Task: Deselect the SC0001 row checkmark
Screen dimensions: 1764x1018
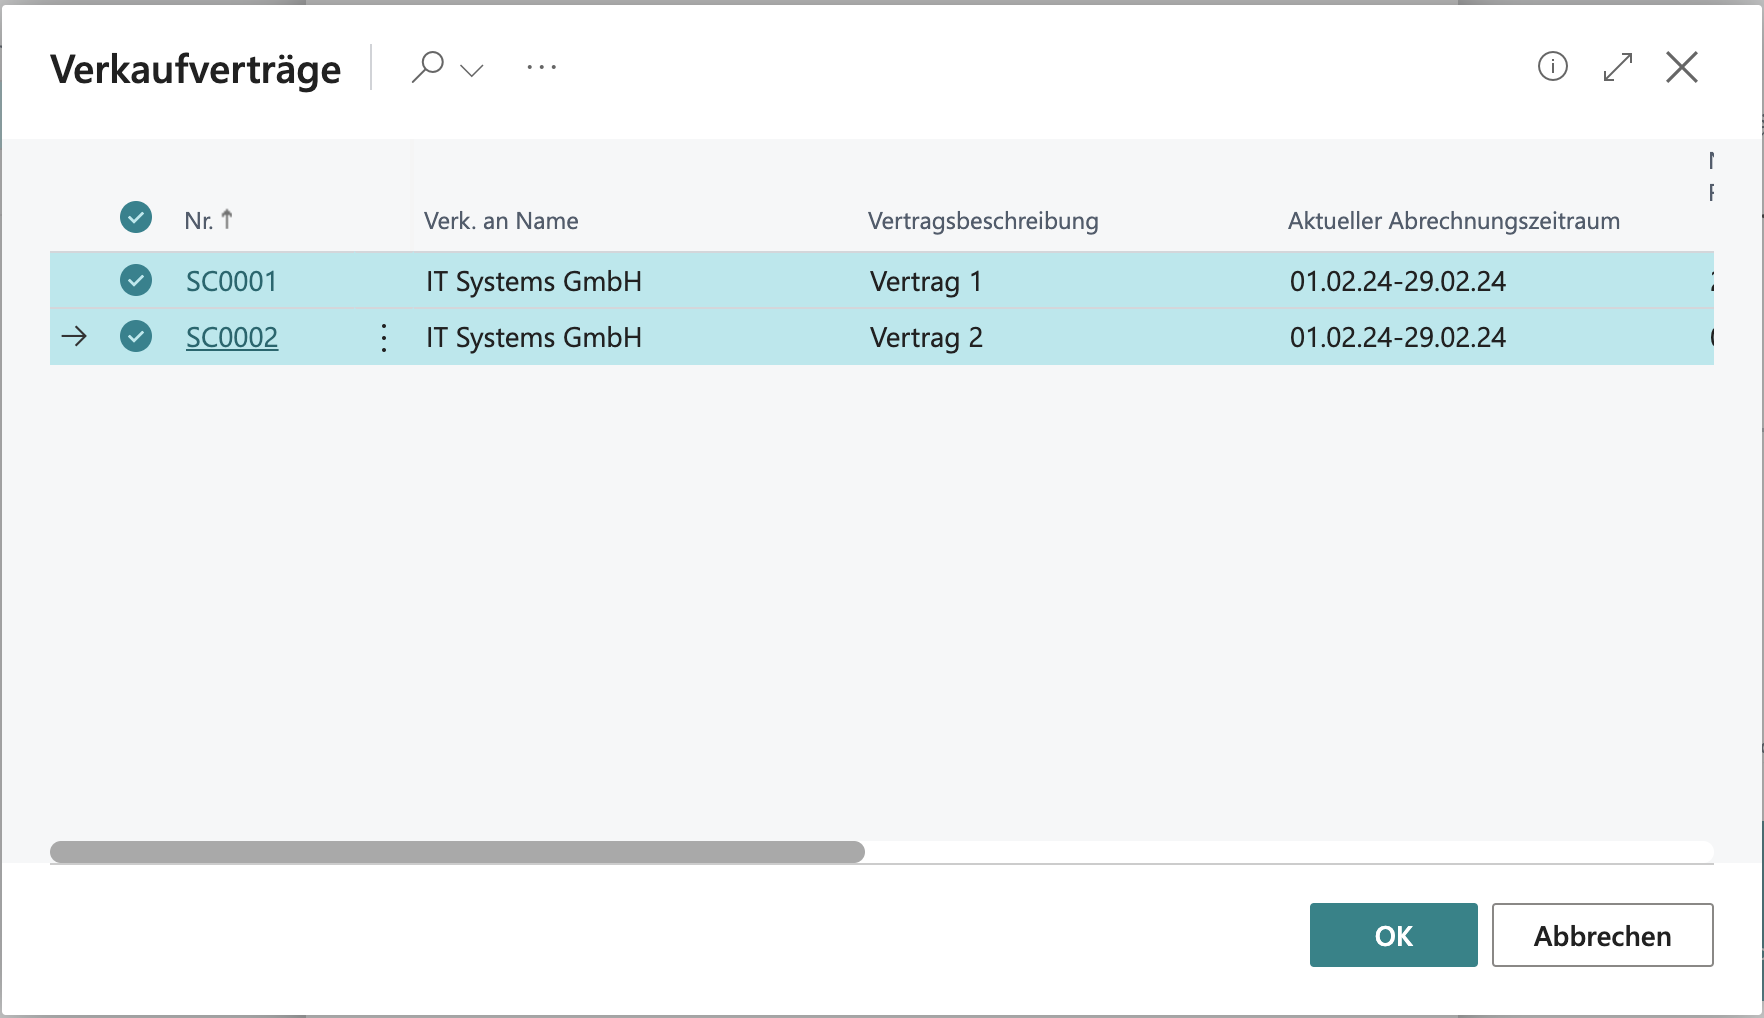Action: [x=136, y=280]
